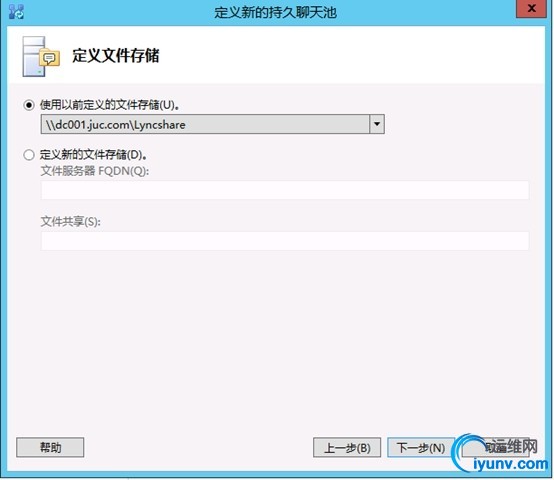Click the file store server icon
The width and height of the screenshot is (554, 480).
[x=41, y=57]
